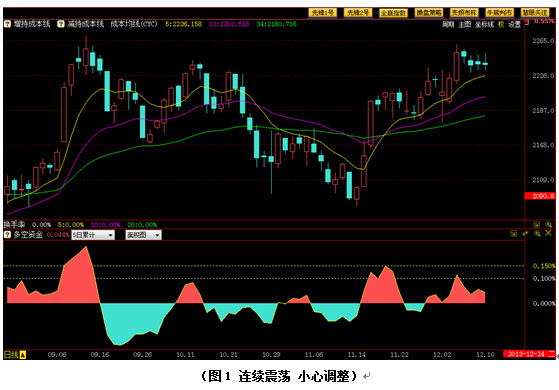Open the 全赢指数 button
Viewport: 559px width, 390px height.
393,13
